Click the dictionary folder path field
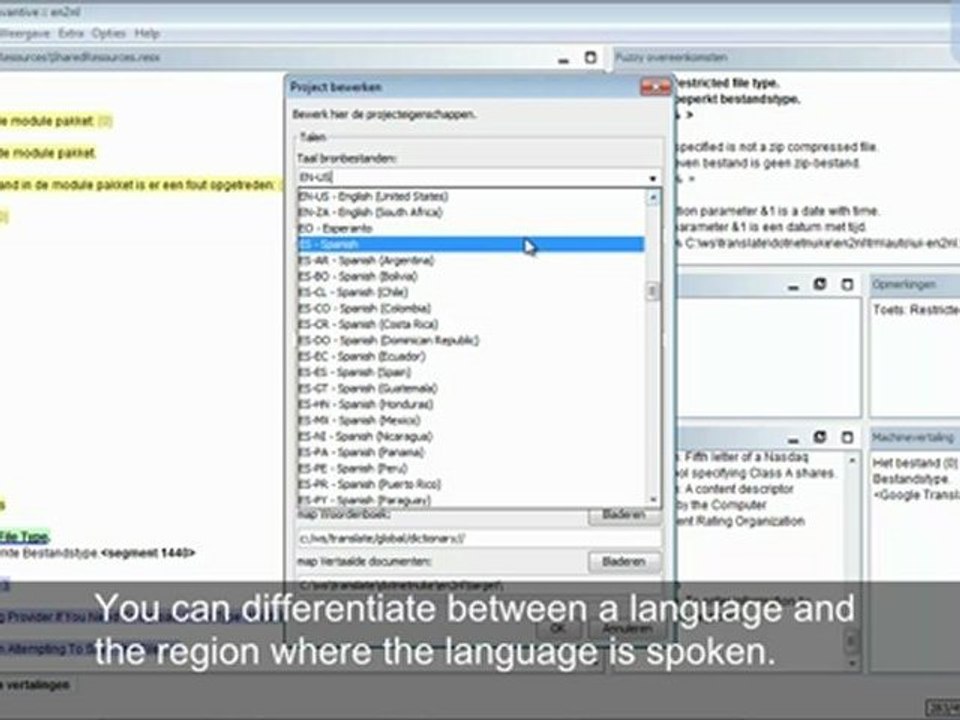The width and height of the screenshot is (960, 720). tap(479, 539)
